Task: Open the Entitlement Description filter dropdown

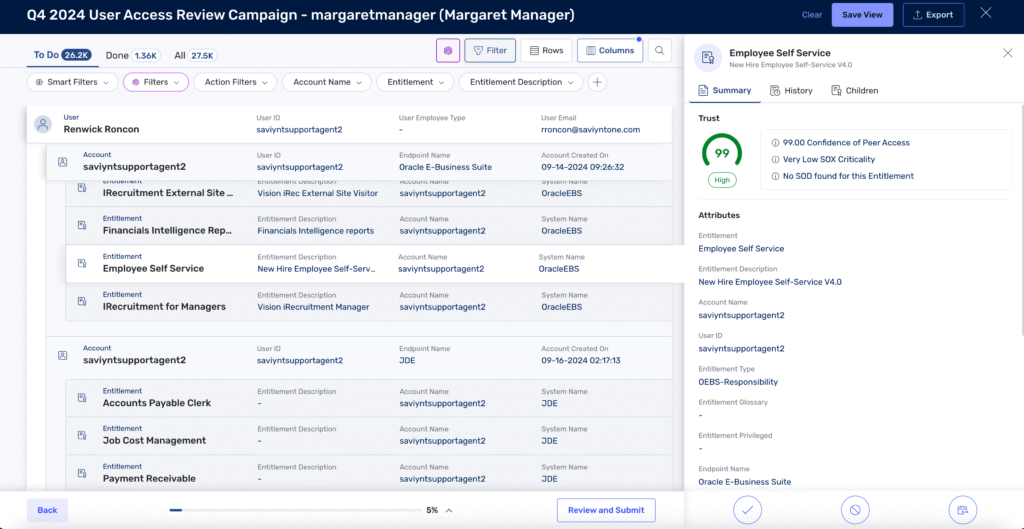Action: click(521, 82)
